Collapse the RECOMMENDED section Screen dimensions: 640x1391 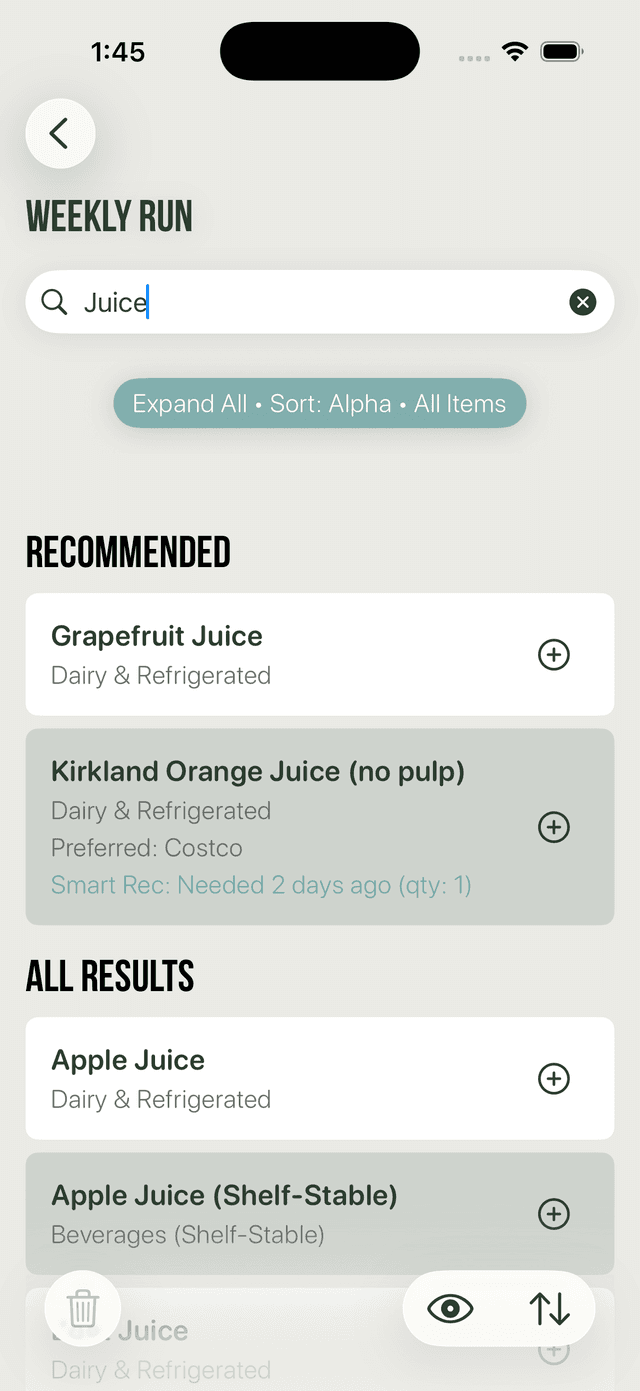pyautogui.click(x=128, y=551)
